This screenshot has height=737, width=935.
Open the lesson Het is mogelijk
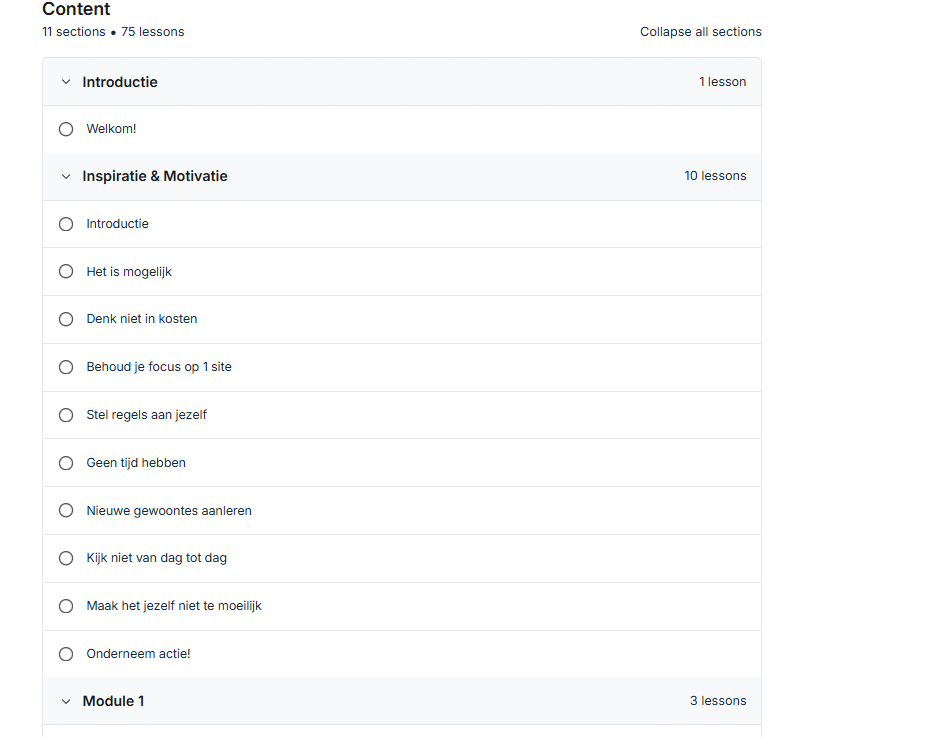(x=129, y=272)
